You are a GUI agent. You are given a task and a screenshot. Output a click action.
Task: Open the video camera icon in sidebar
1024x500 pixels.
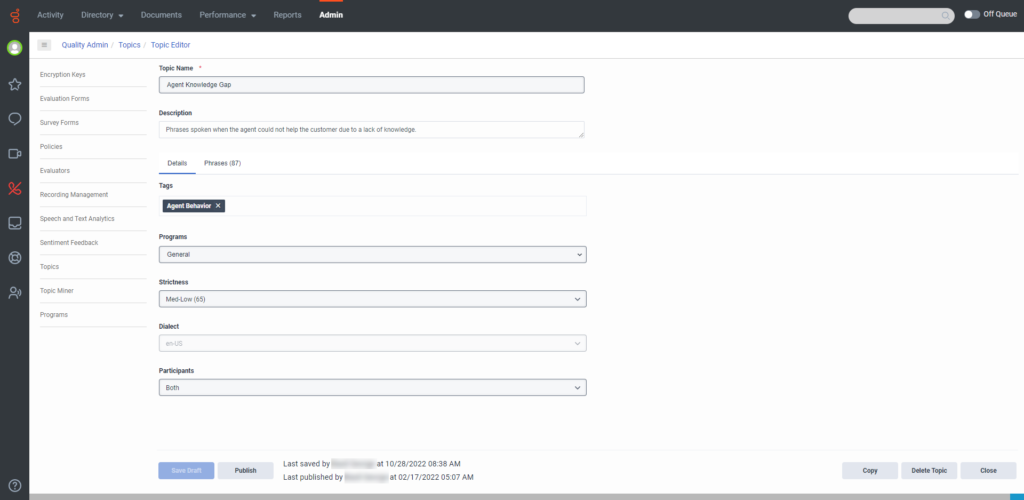tap(14, 154)
